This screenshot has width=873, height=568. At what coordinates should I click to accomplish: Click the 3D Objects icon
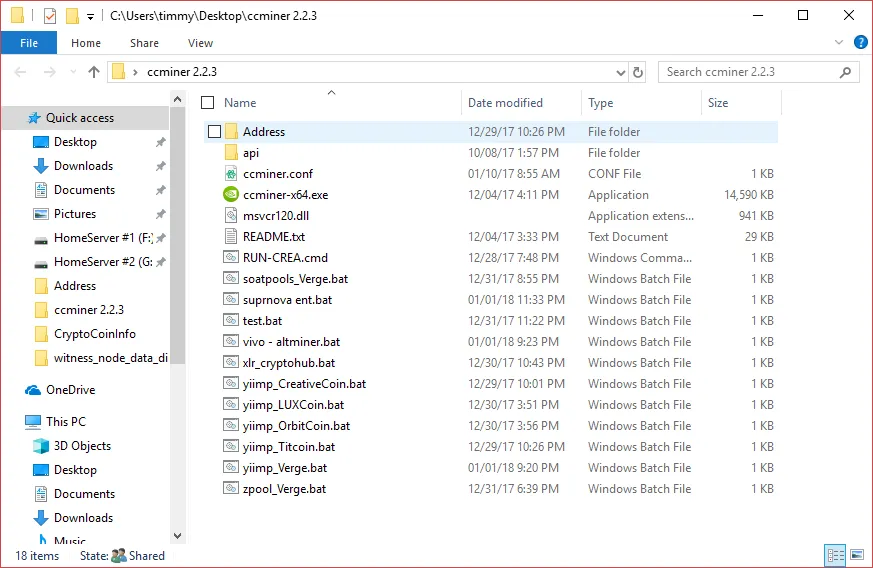(41, 445)
